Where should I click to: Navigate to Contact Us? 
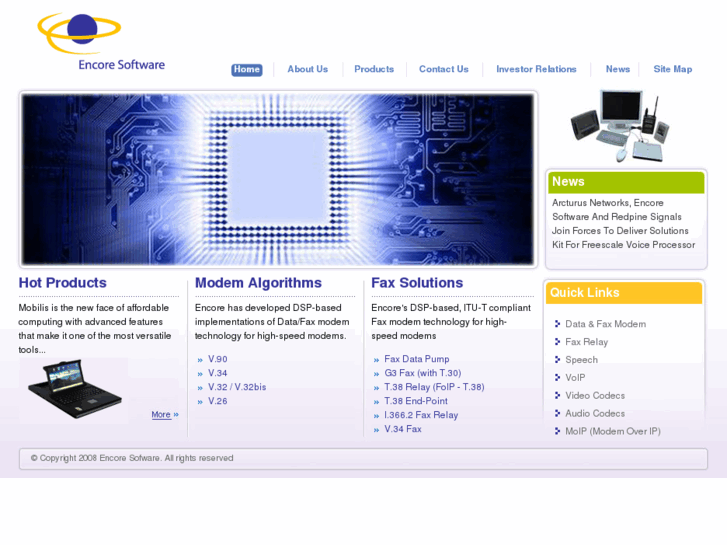point(444,69)
